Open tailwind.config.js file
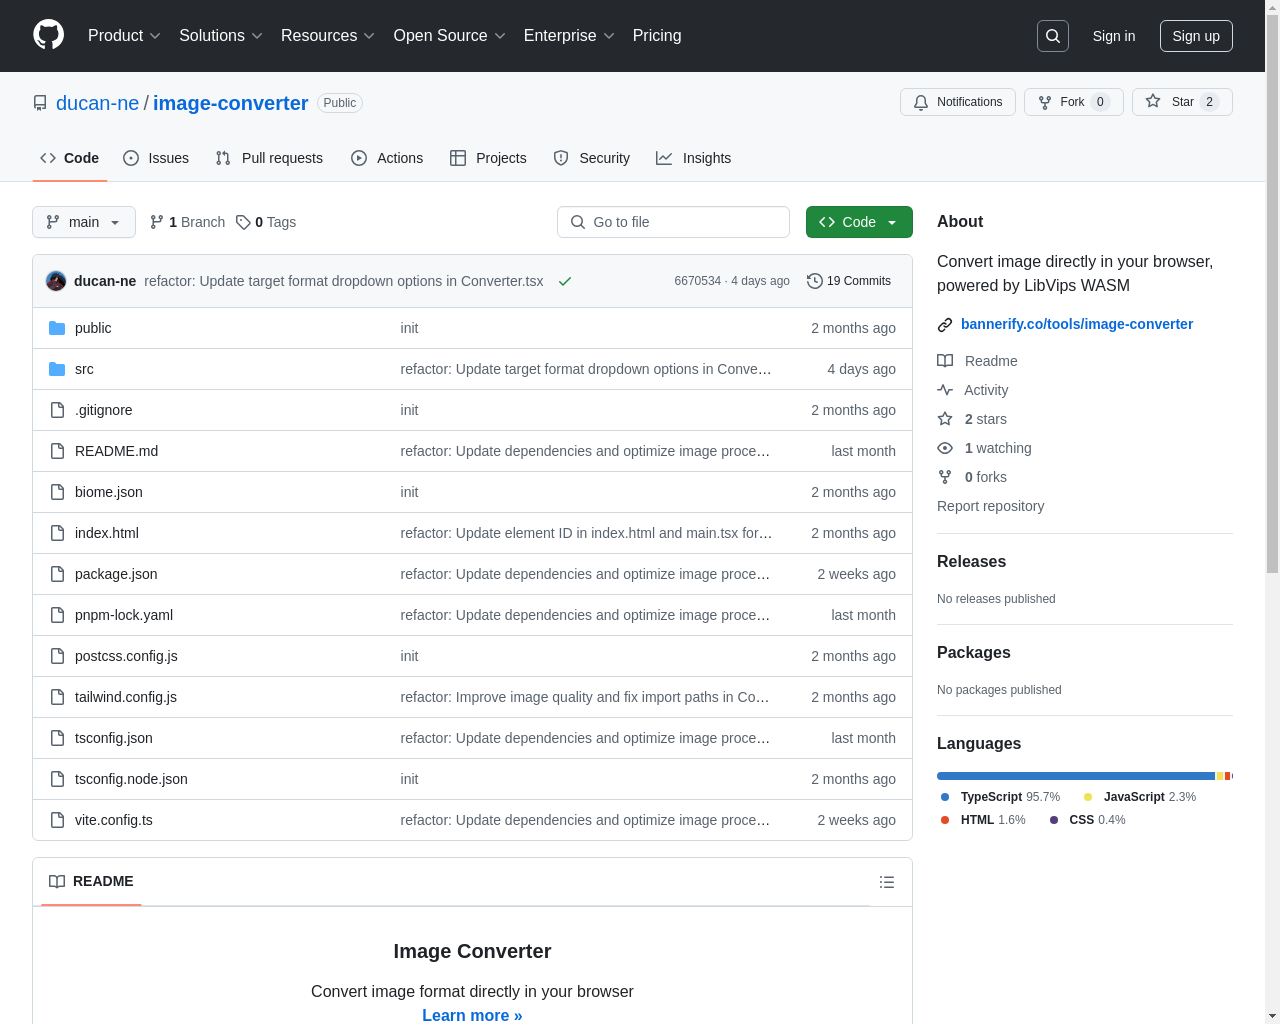 (x=126, y=697)
